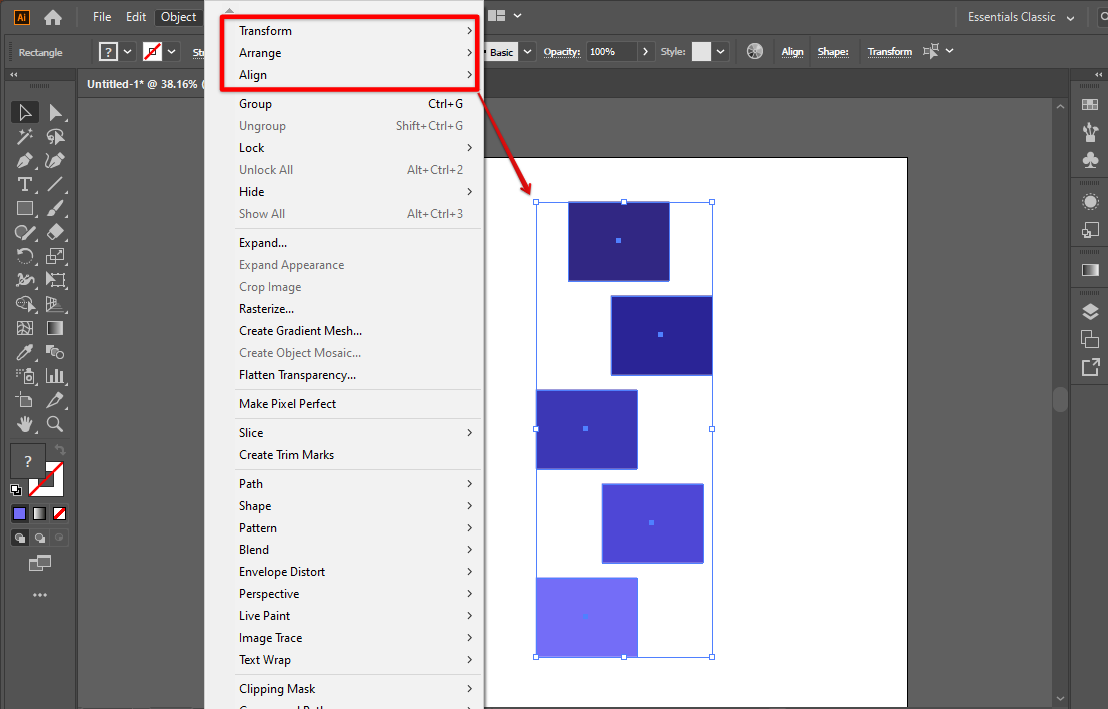Choose the Rectangle tool
1108x709 pixels.
[24, 207]
